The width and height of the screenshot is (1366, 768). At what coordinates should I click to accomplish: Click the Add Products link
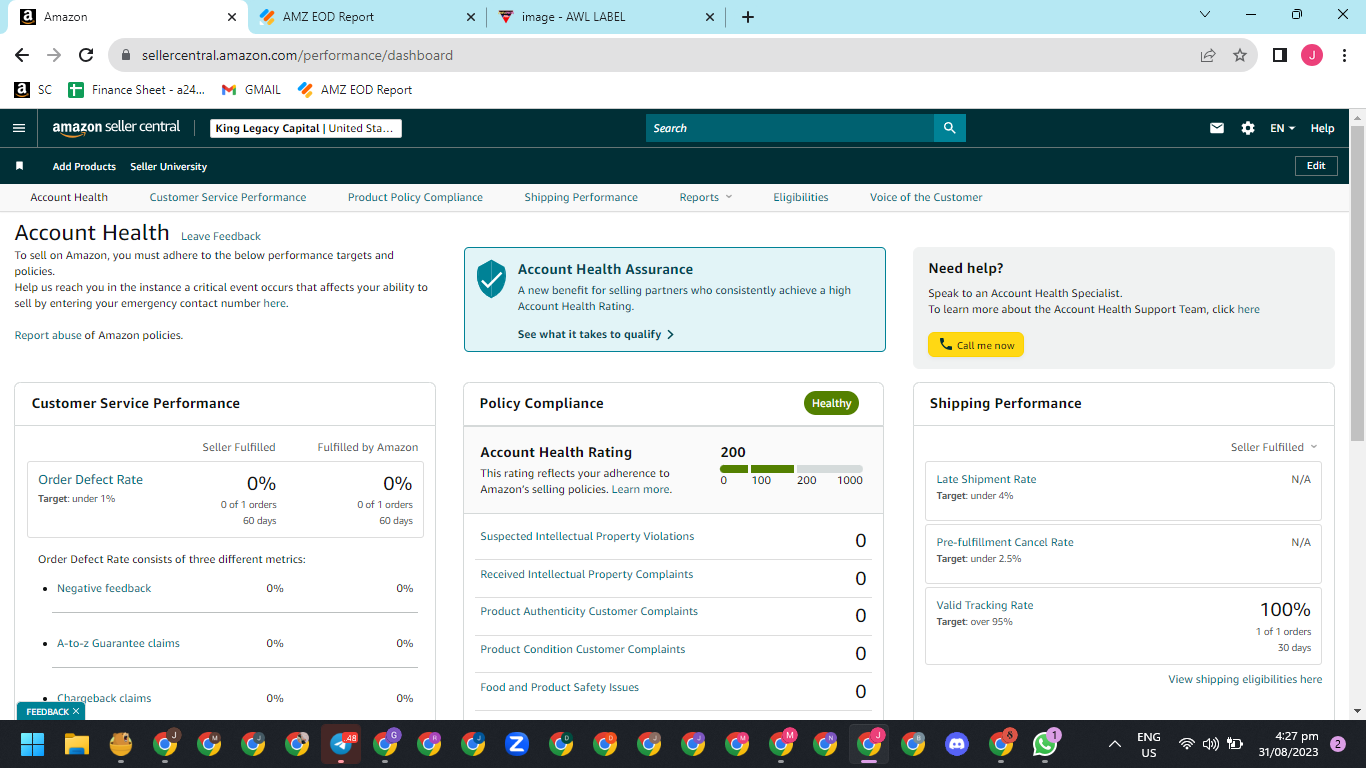click(84, 166)
